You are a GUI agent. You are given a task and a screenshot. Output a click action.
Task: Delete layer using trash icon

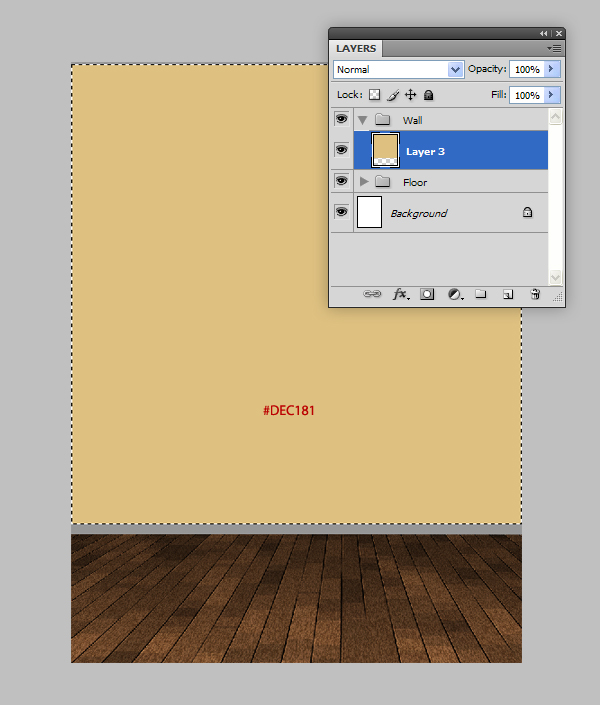pos(535,295)
